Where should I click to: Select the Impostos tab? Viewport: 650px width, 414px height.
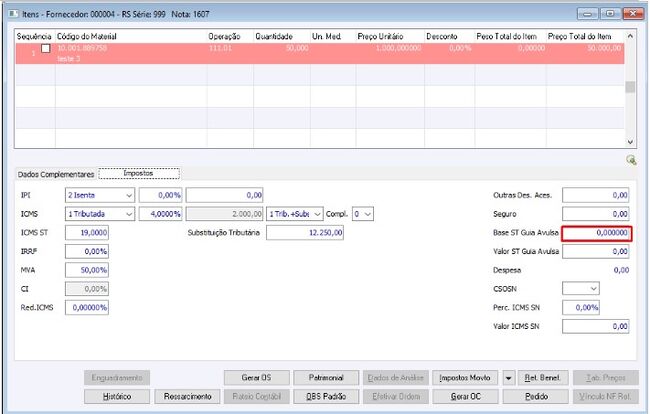click(139, 174)
